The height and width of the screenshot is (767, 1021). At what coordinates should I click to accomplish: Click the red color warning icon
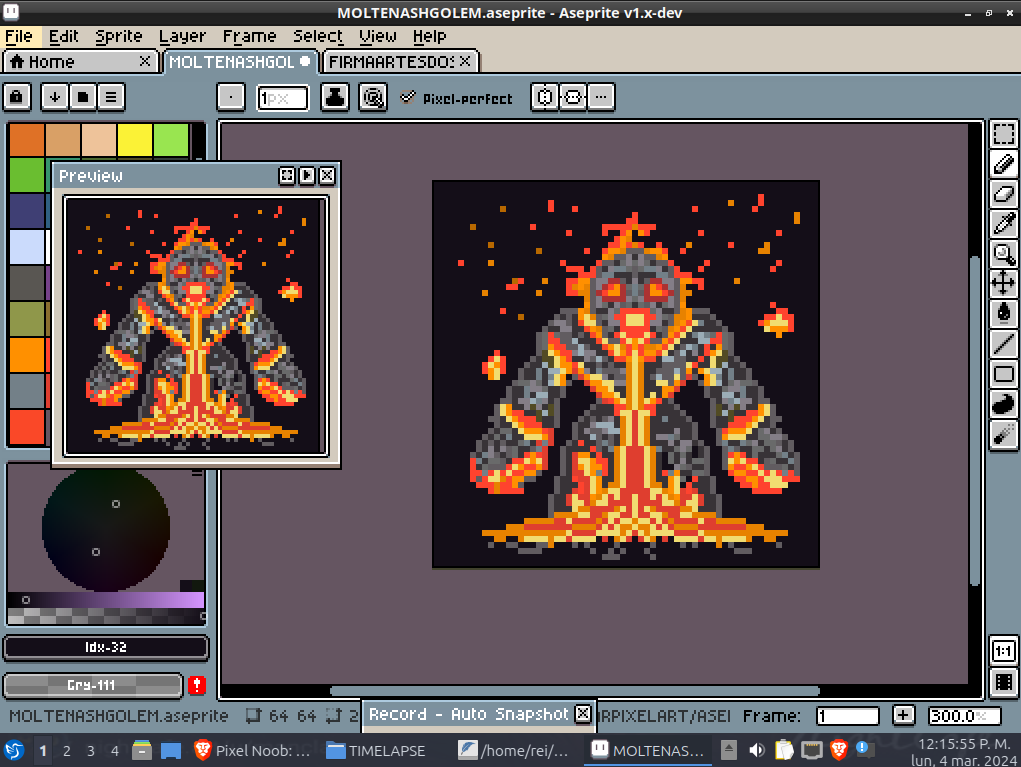[197, 686]
